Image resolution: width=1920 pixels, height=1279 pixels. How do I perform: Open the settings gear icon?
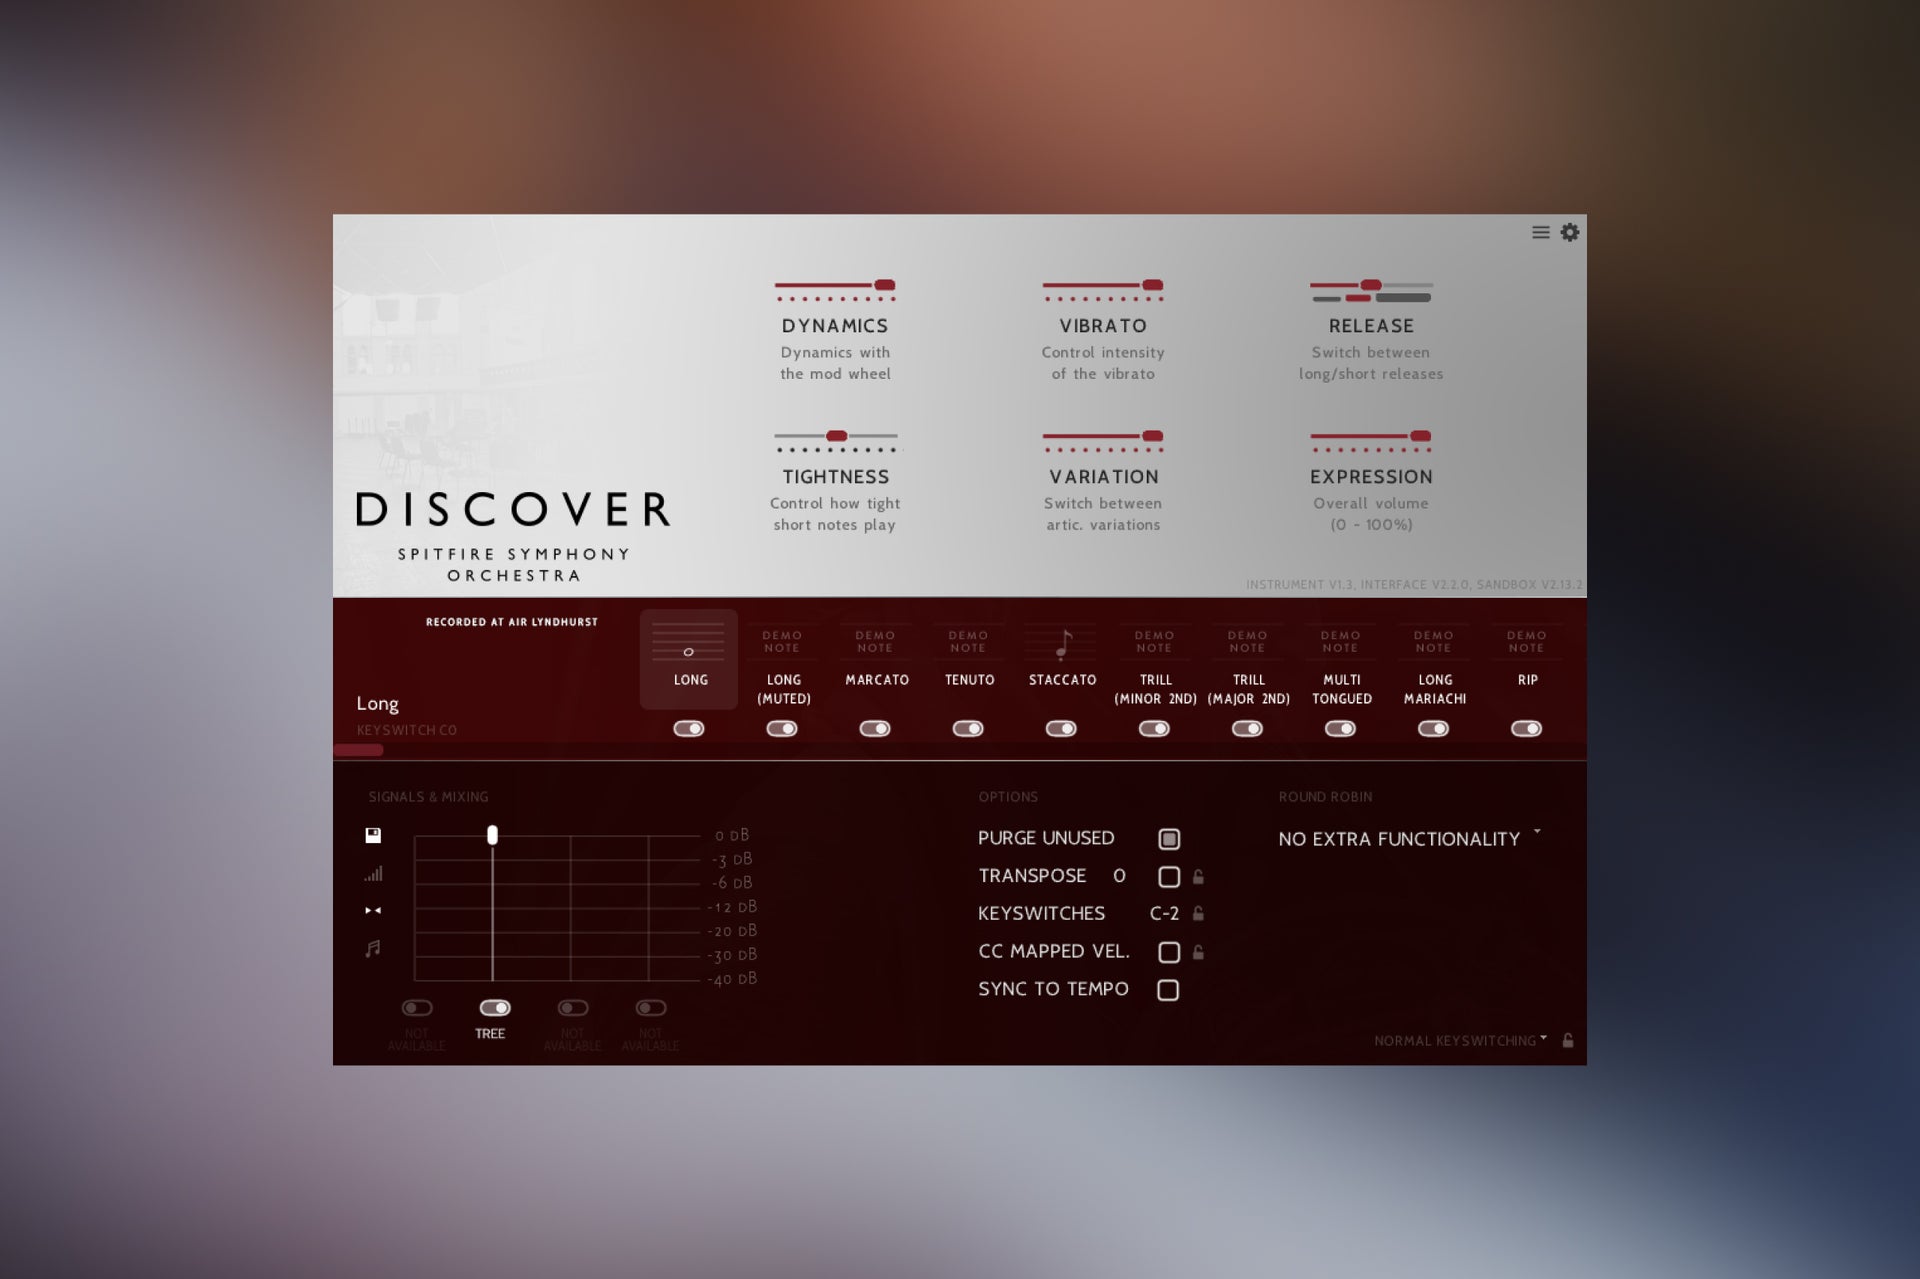pyautogui.click(x=1570, y=232)
